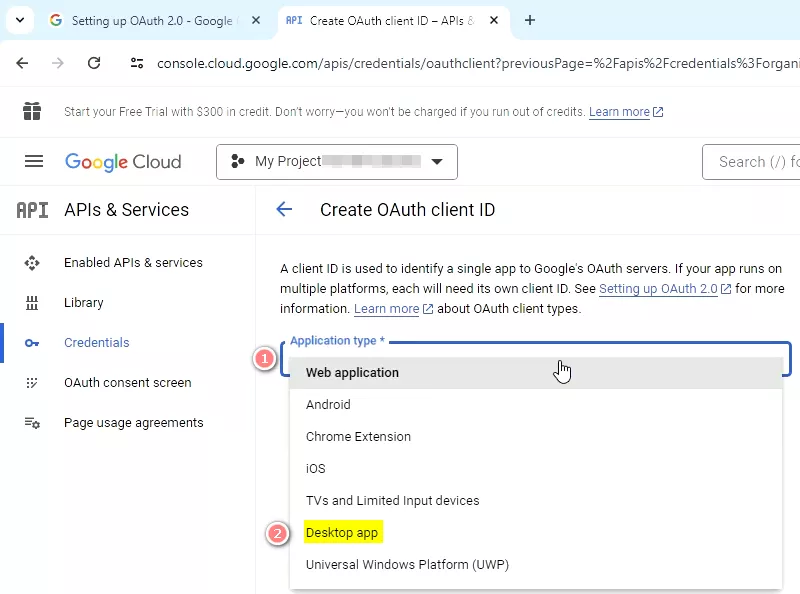
Task: Switch to Setting up OAuth 2.0 tab
Action: tap(152, 20)
